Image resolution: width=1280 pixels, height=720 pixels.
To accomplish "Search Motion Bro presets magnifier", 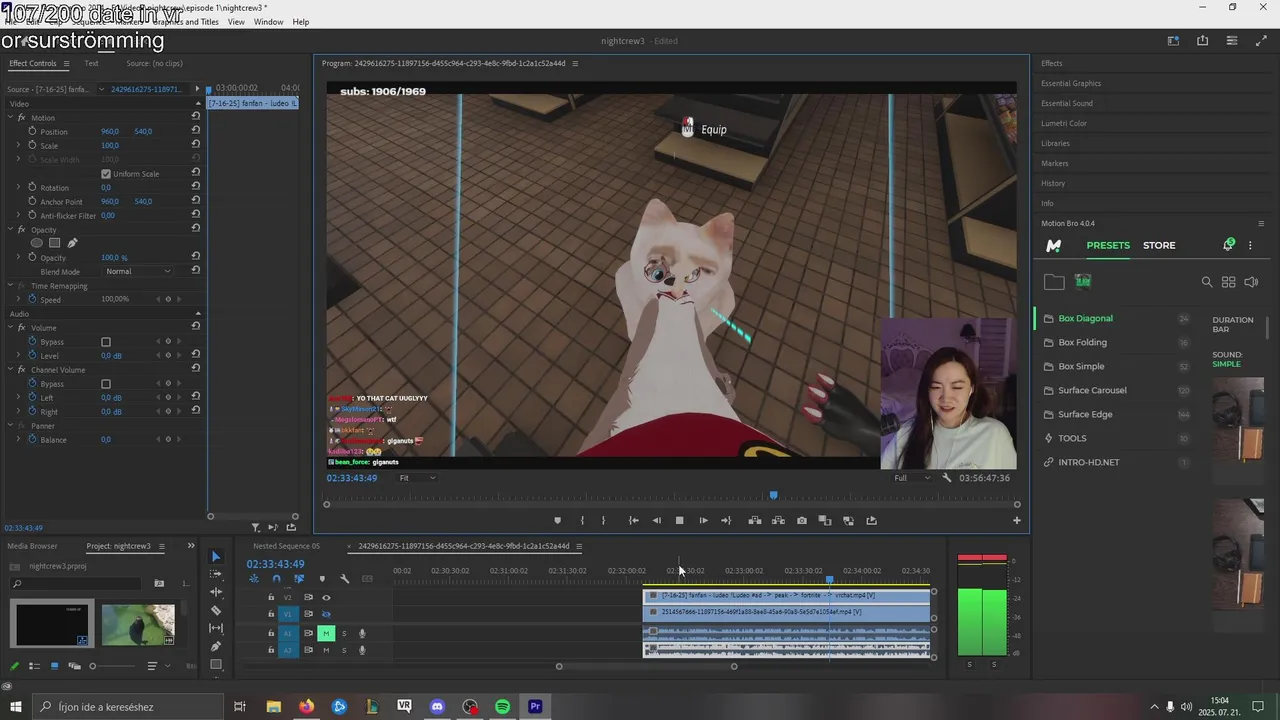I will click(1207, 282).
